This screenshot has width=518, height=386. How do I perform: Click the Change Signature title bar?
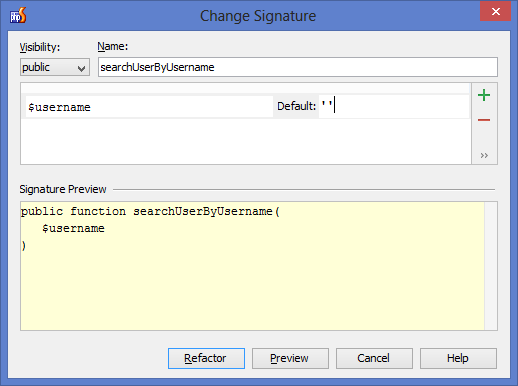[258, 16]
